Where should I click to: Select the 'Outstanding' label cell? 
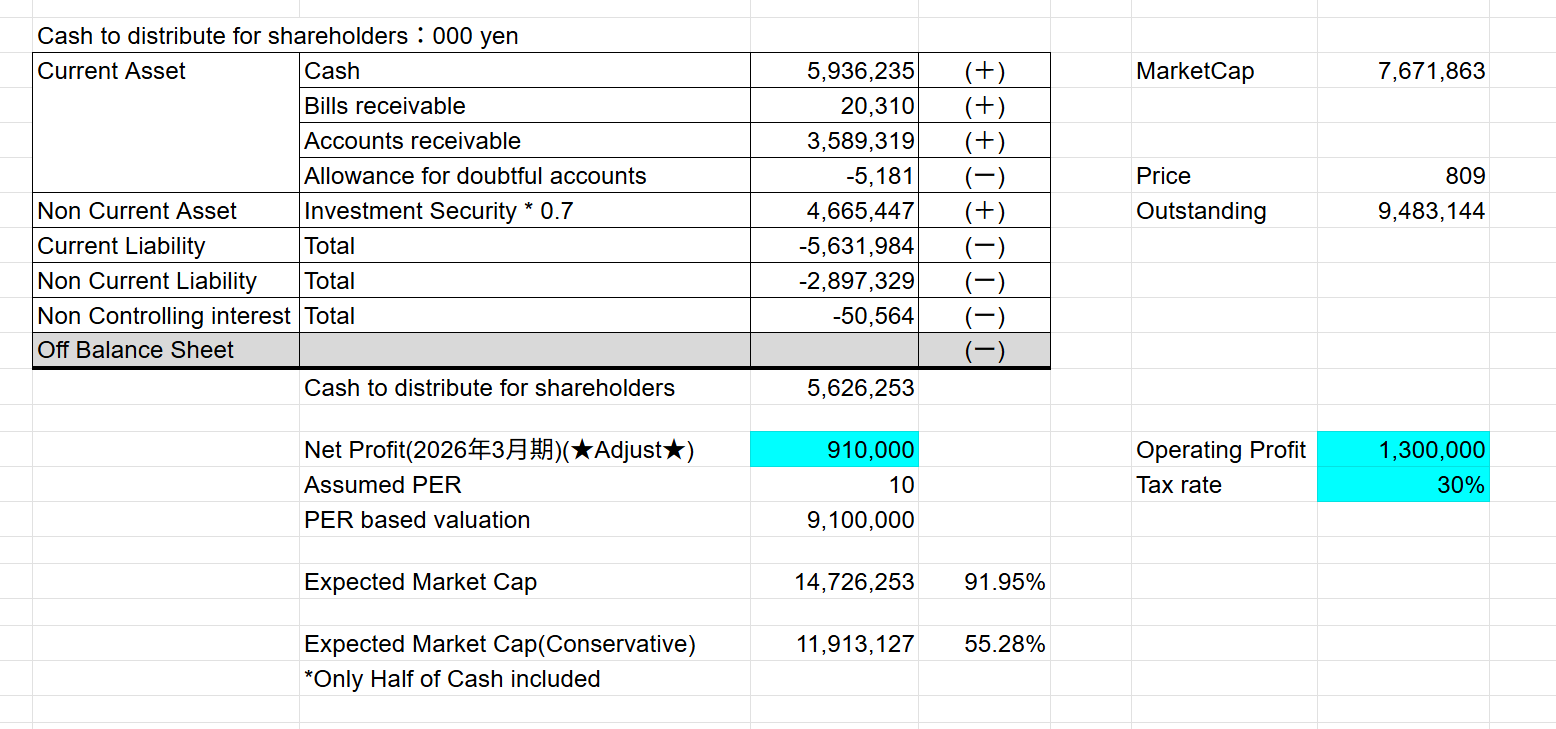click(x=1224, y=211)
